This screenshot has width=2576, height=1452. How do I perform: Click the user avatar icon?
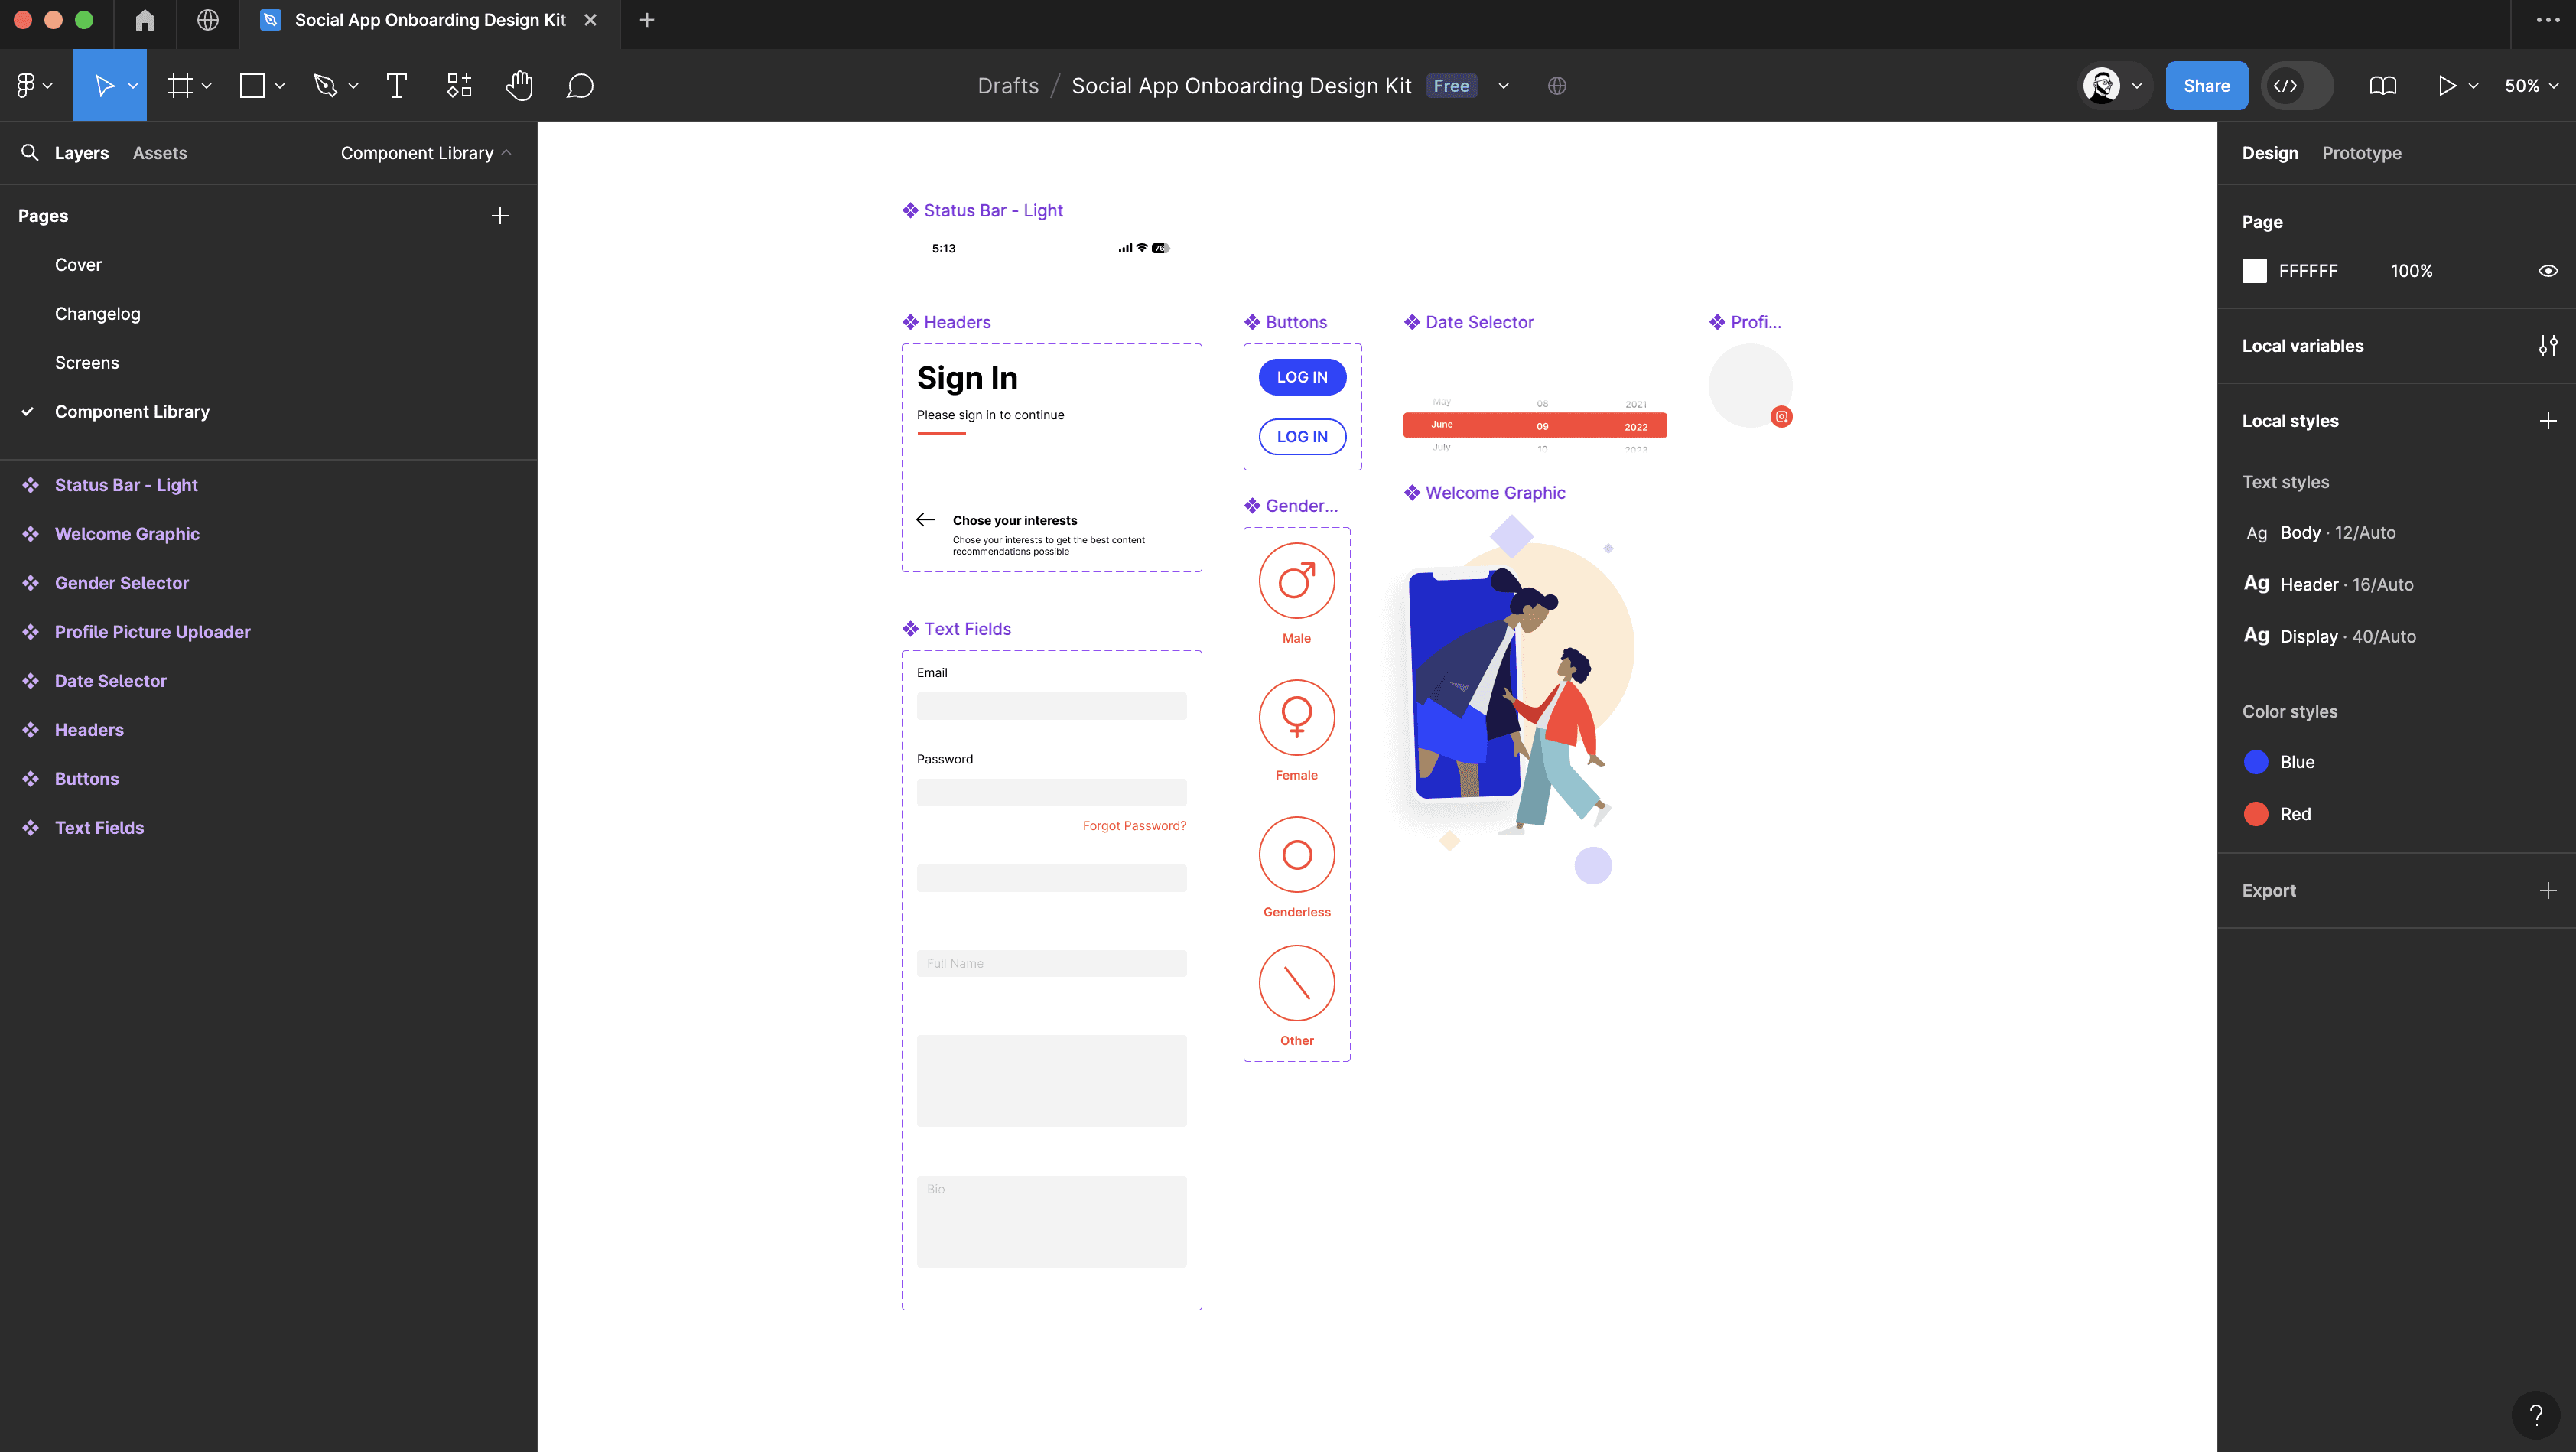tap(2101, 86)
